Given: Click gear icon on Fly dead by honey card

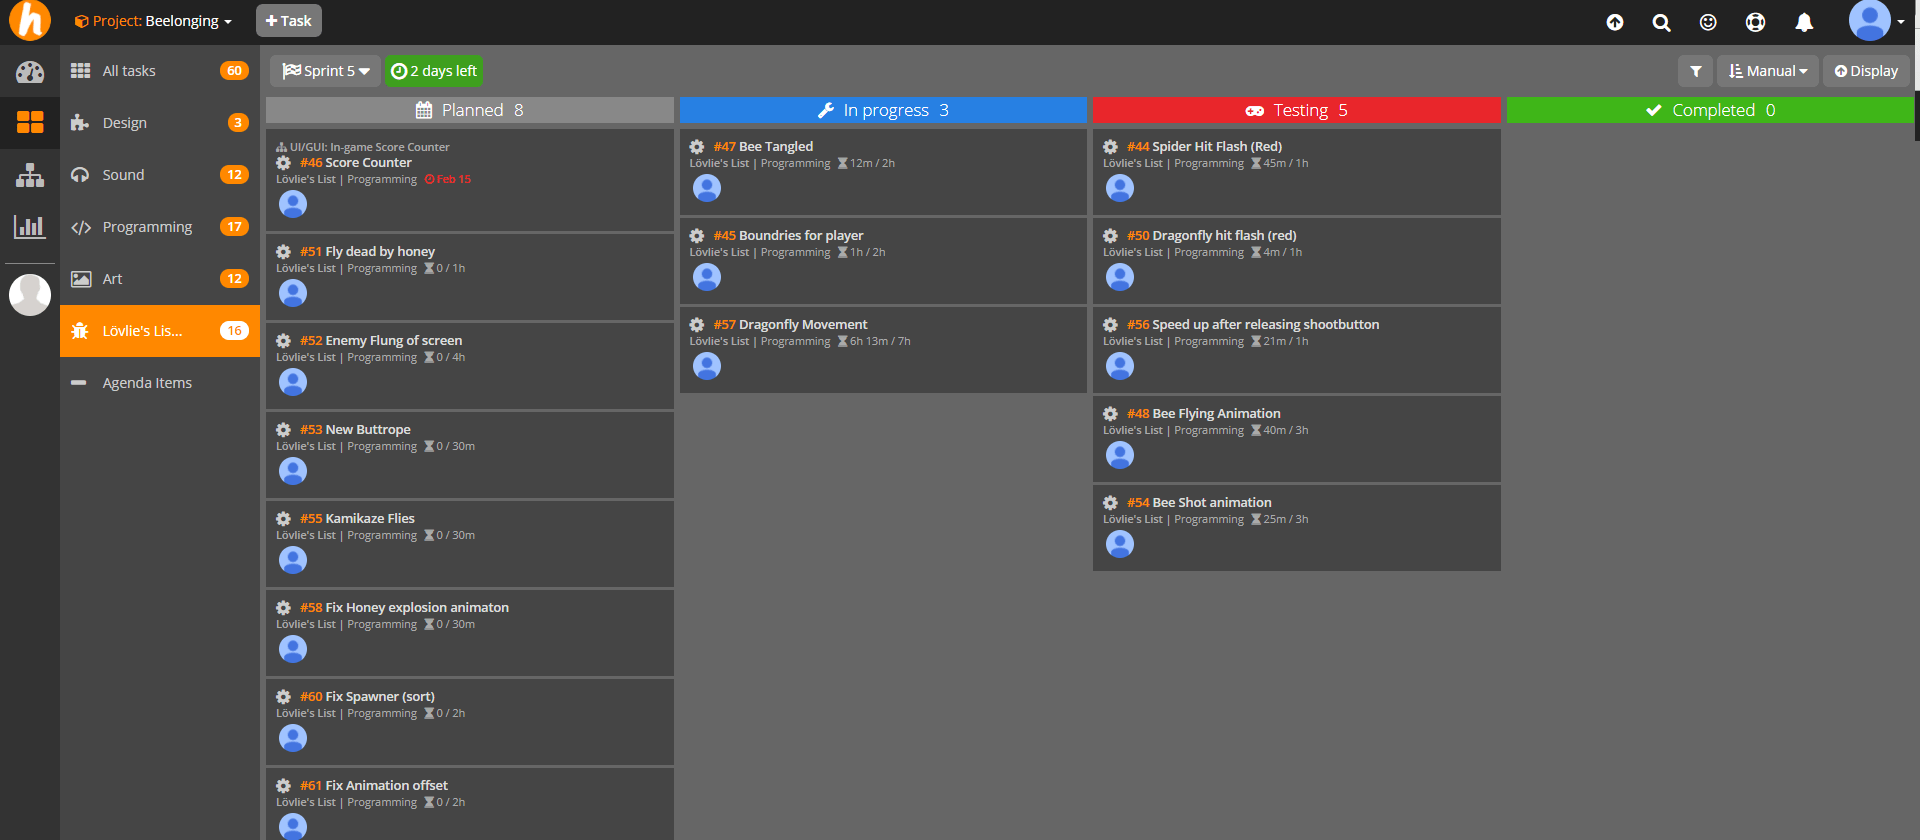Looking at the screenshot, I should pyautogui.click(x=284, y=252).
